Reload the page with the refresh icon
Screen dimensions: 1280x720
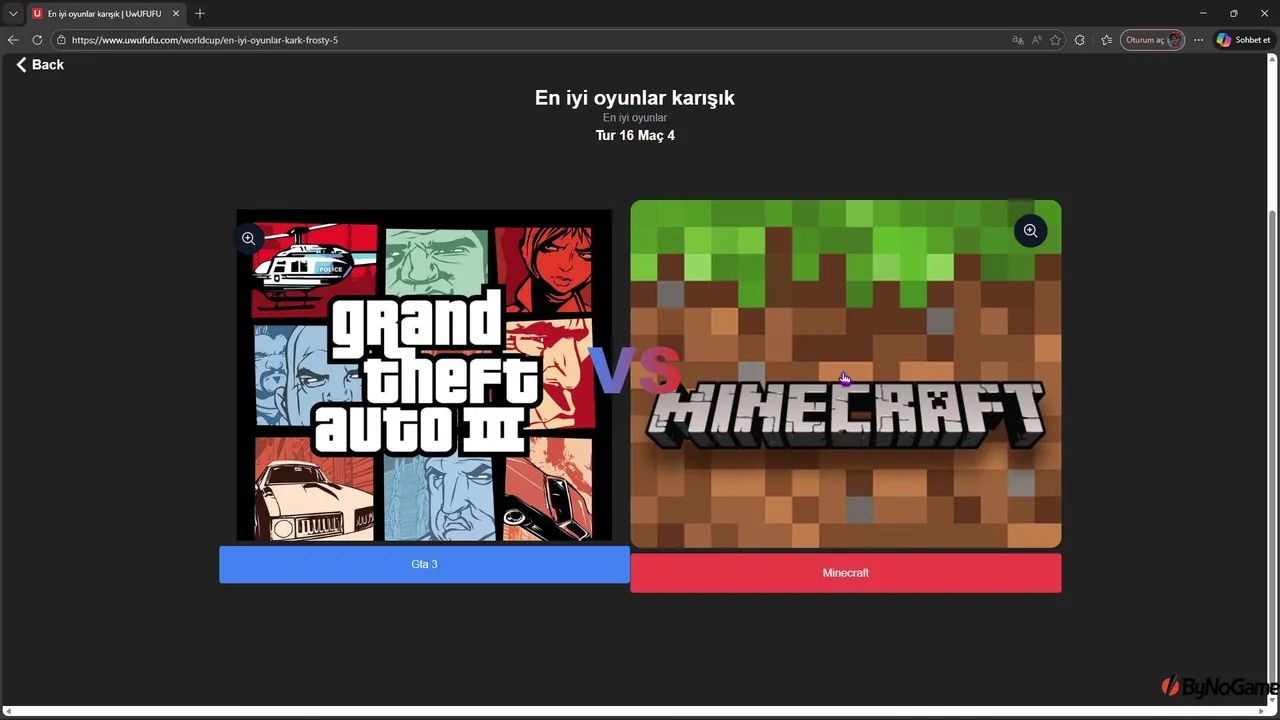coord(37,40)
